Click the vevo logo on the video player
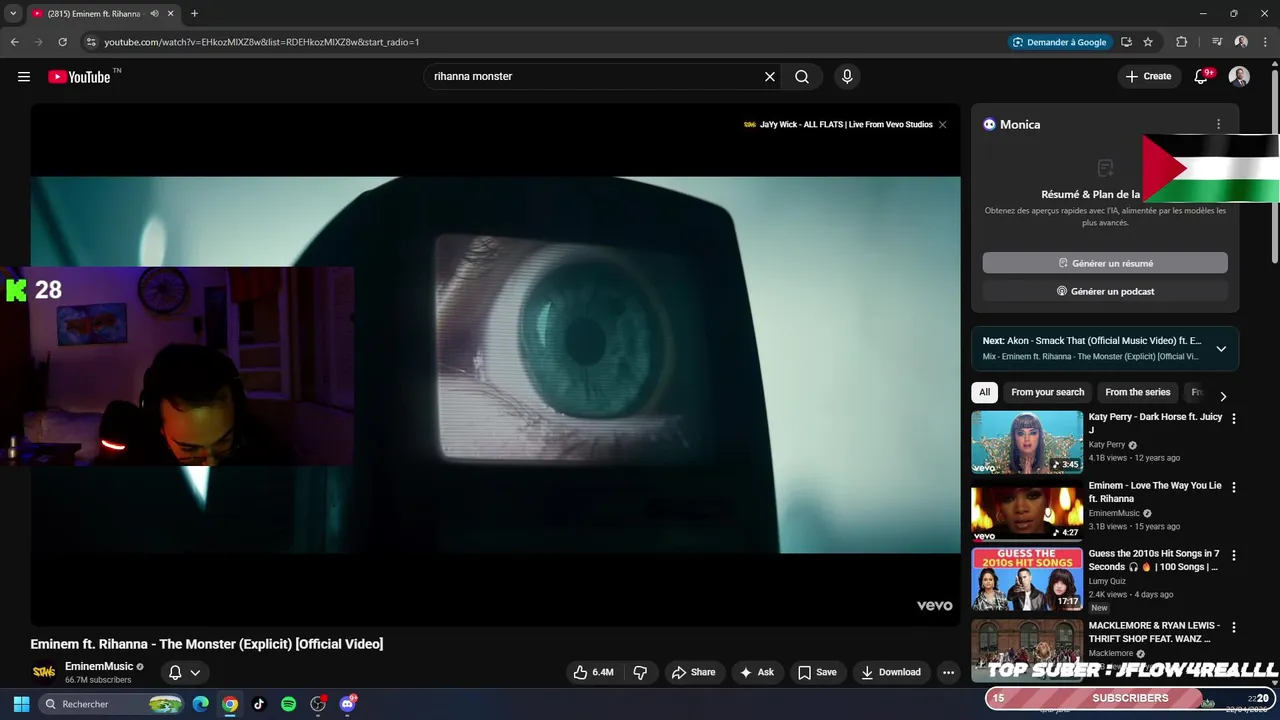Screen dimensions: 1280x720 pos(934,605)
